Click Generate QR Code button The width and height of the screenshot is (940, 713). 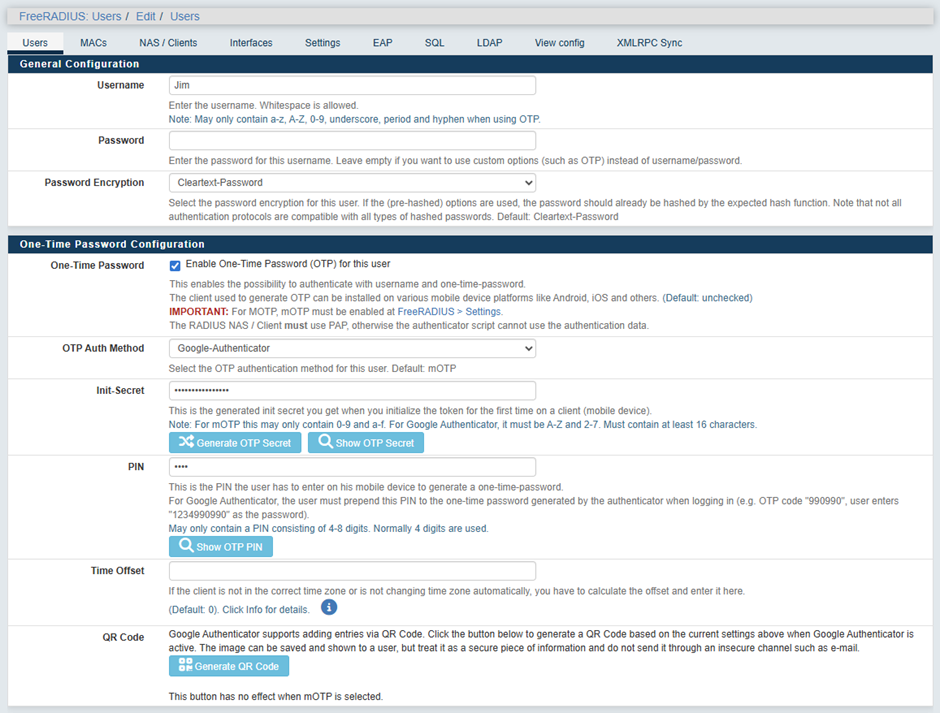point(229,666)
